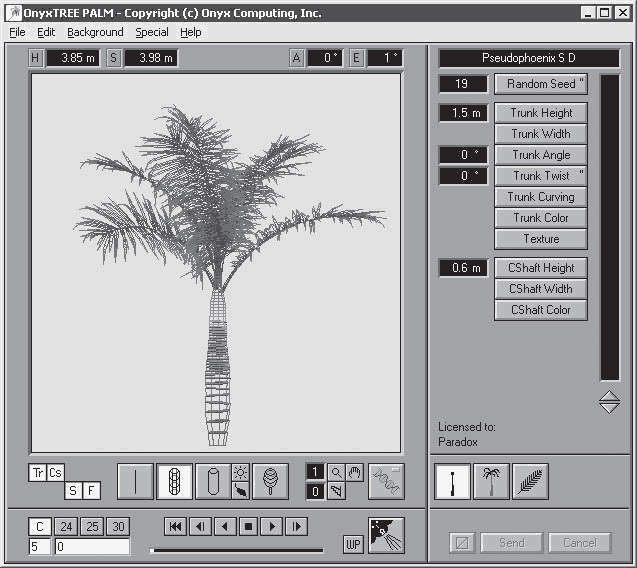Toggle the WP button
Image resolution: width=637 pixels, height=568 pixels.
pyautogui.click(x=353, y=544)
